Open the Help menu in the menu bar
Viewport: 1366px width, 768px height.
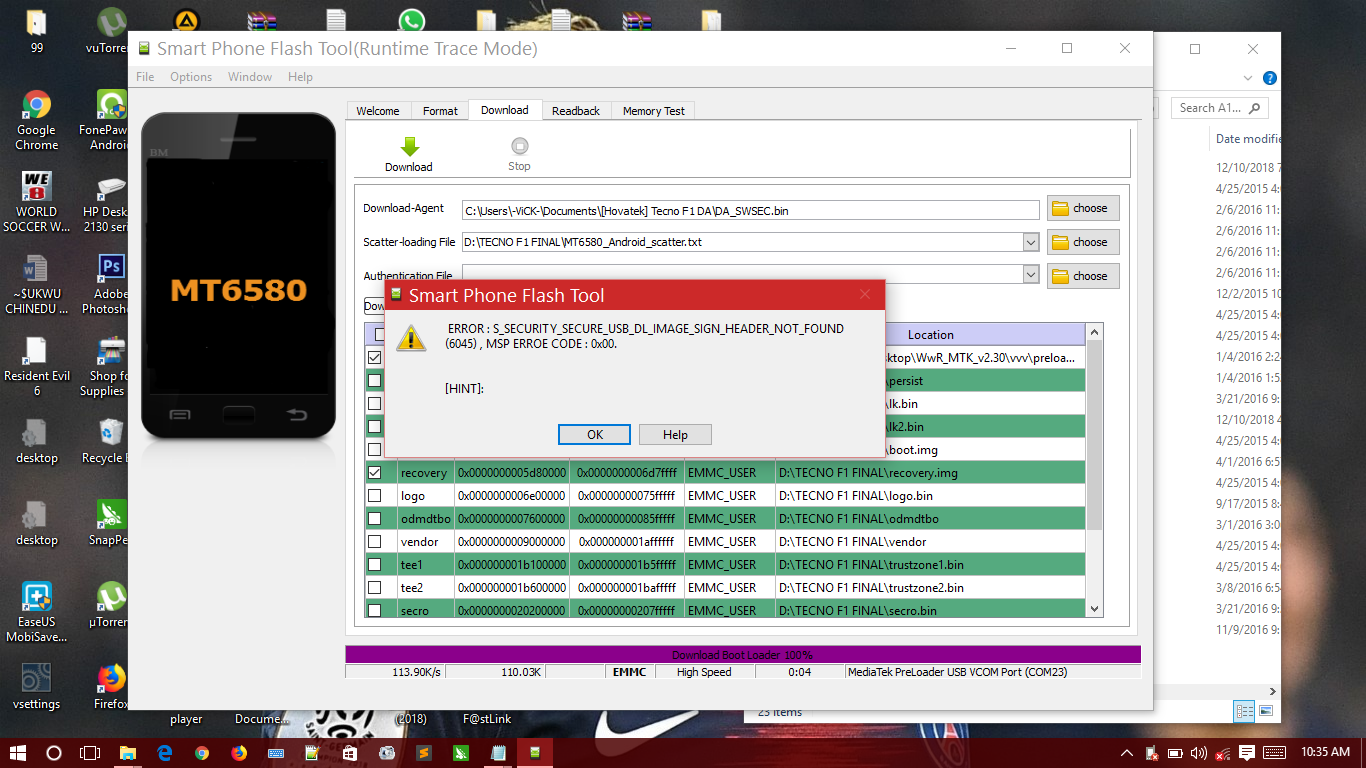(300, 77)
